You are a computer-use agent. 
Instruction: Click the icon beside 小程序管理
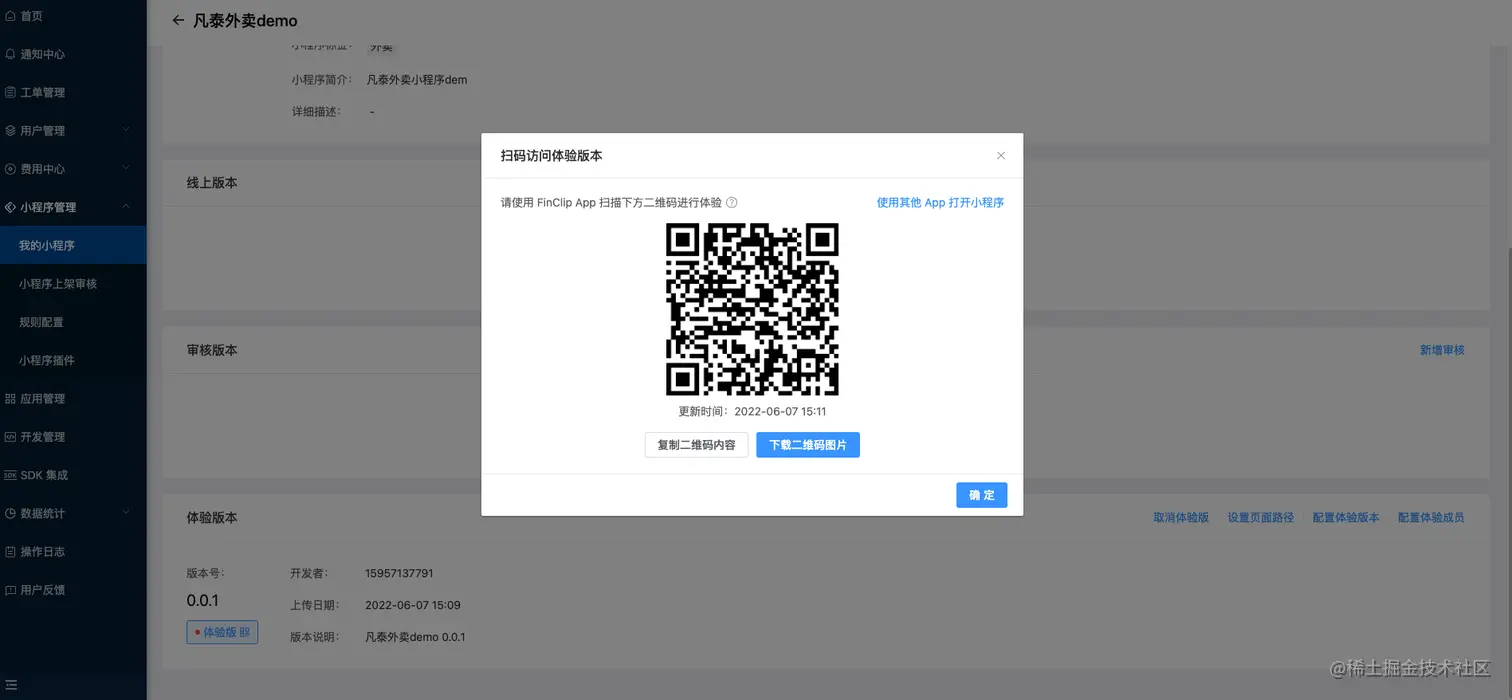tap(10, 207)
